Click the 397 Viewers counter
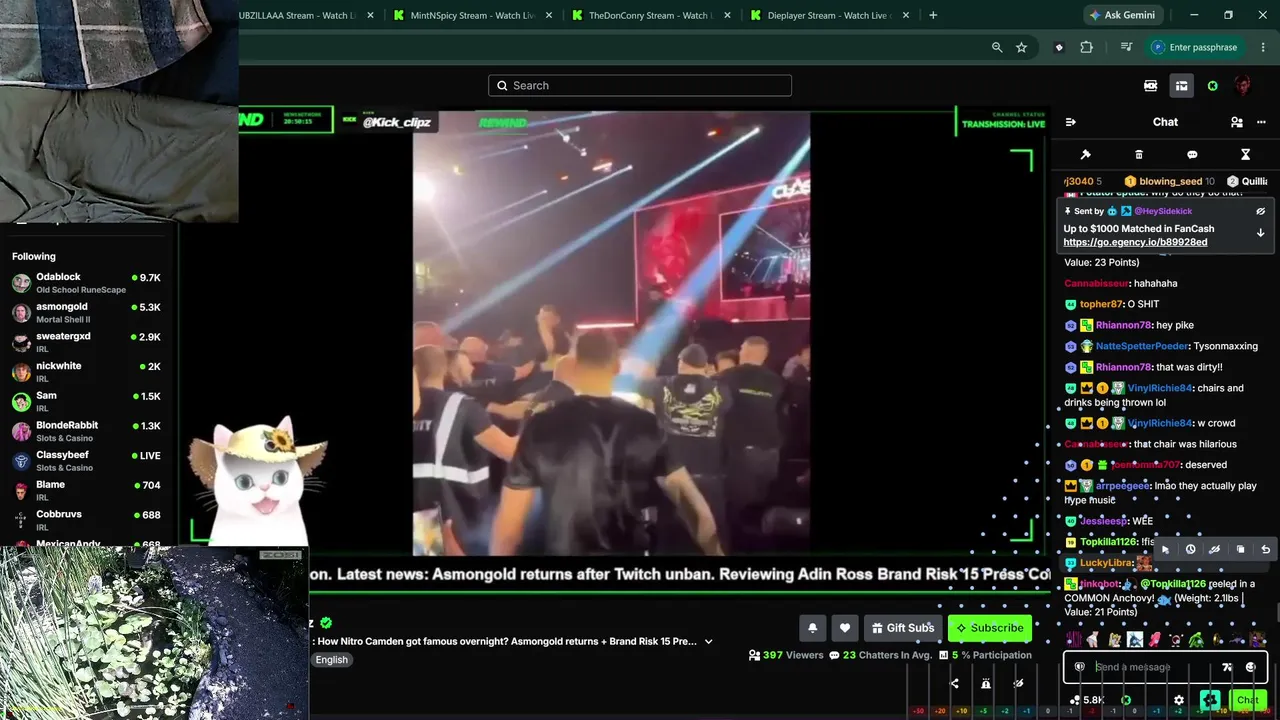The height and width of the screenshot is (720, 1280). [x=786, y=656]
